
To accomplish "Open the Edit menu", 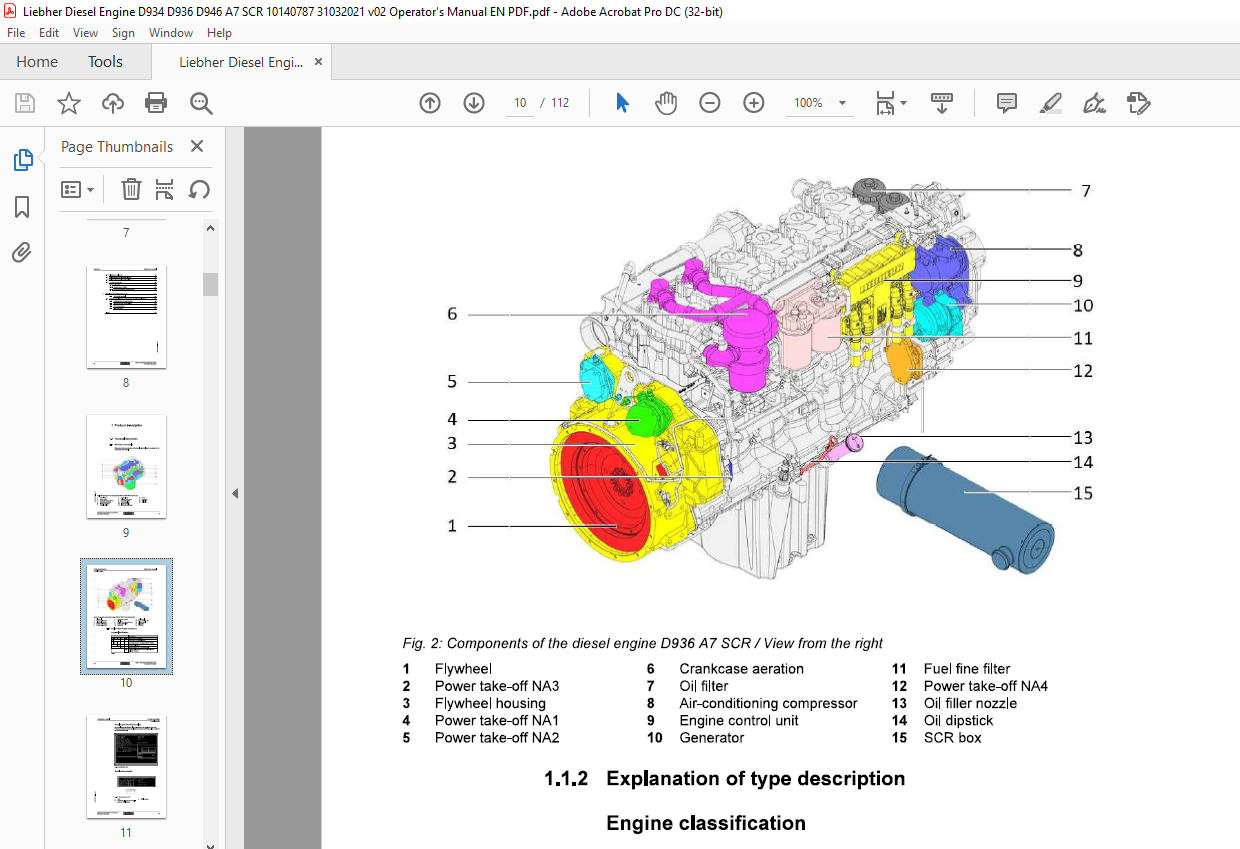I will click(49, 33).
